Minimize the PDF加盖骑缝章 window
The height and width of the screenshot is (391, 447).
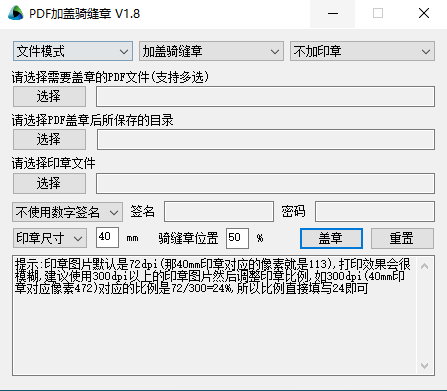(x=333, y=14)
